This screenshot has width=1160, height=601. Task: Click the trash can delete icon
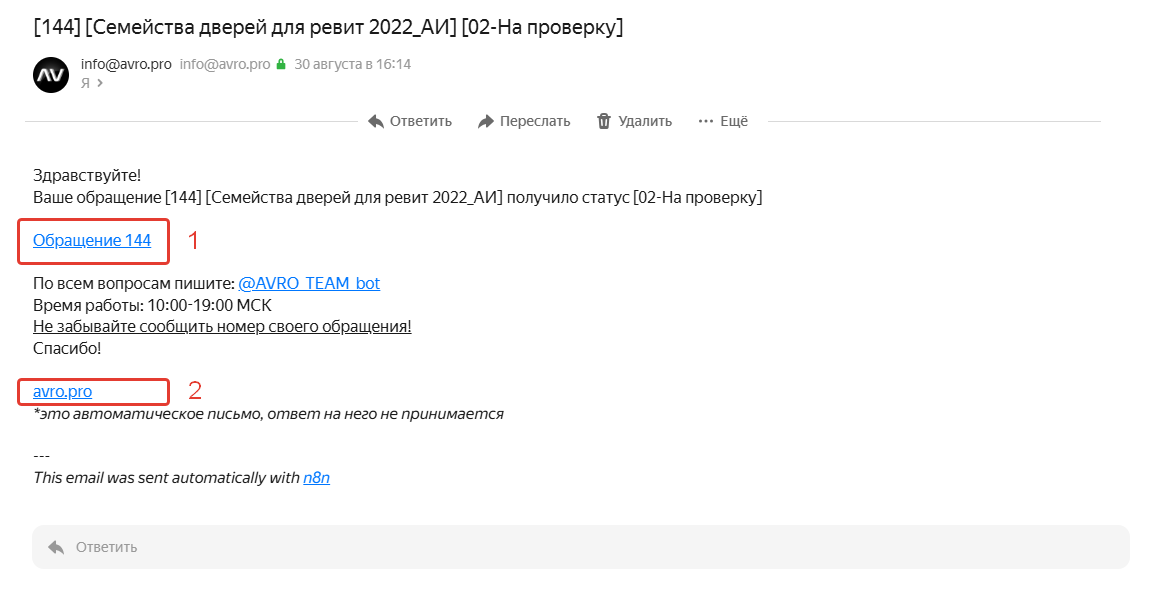(604, 121)
